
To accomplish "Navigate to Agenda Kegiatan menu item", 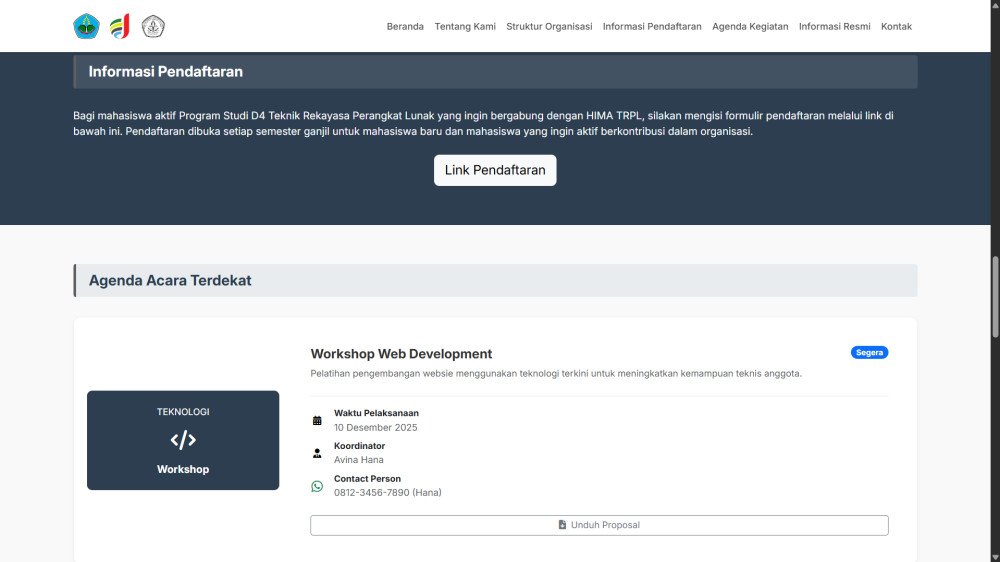I will pyautogui.click(x=750, y=27).
